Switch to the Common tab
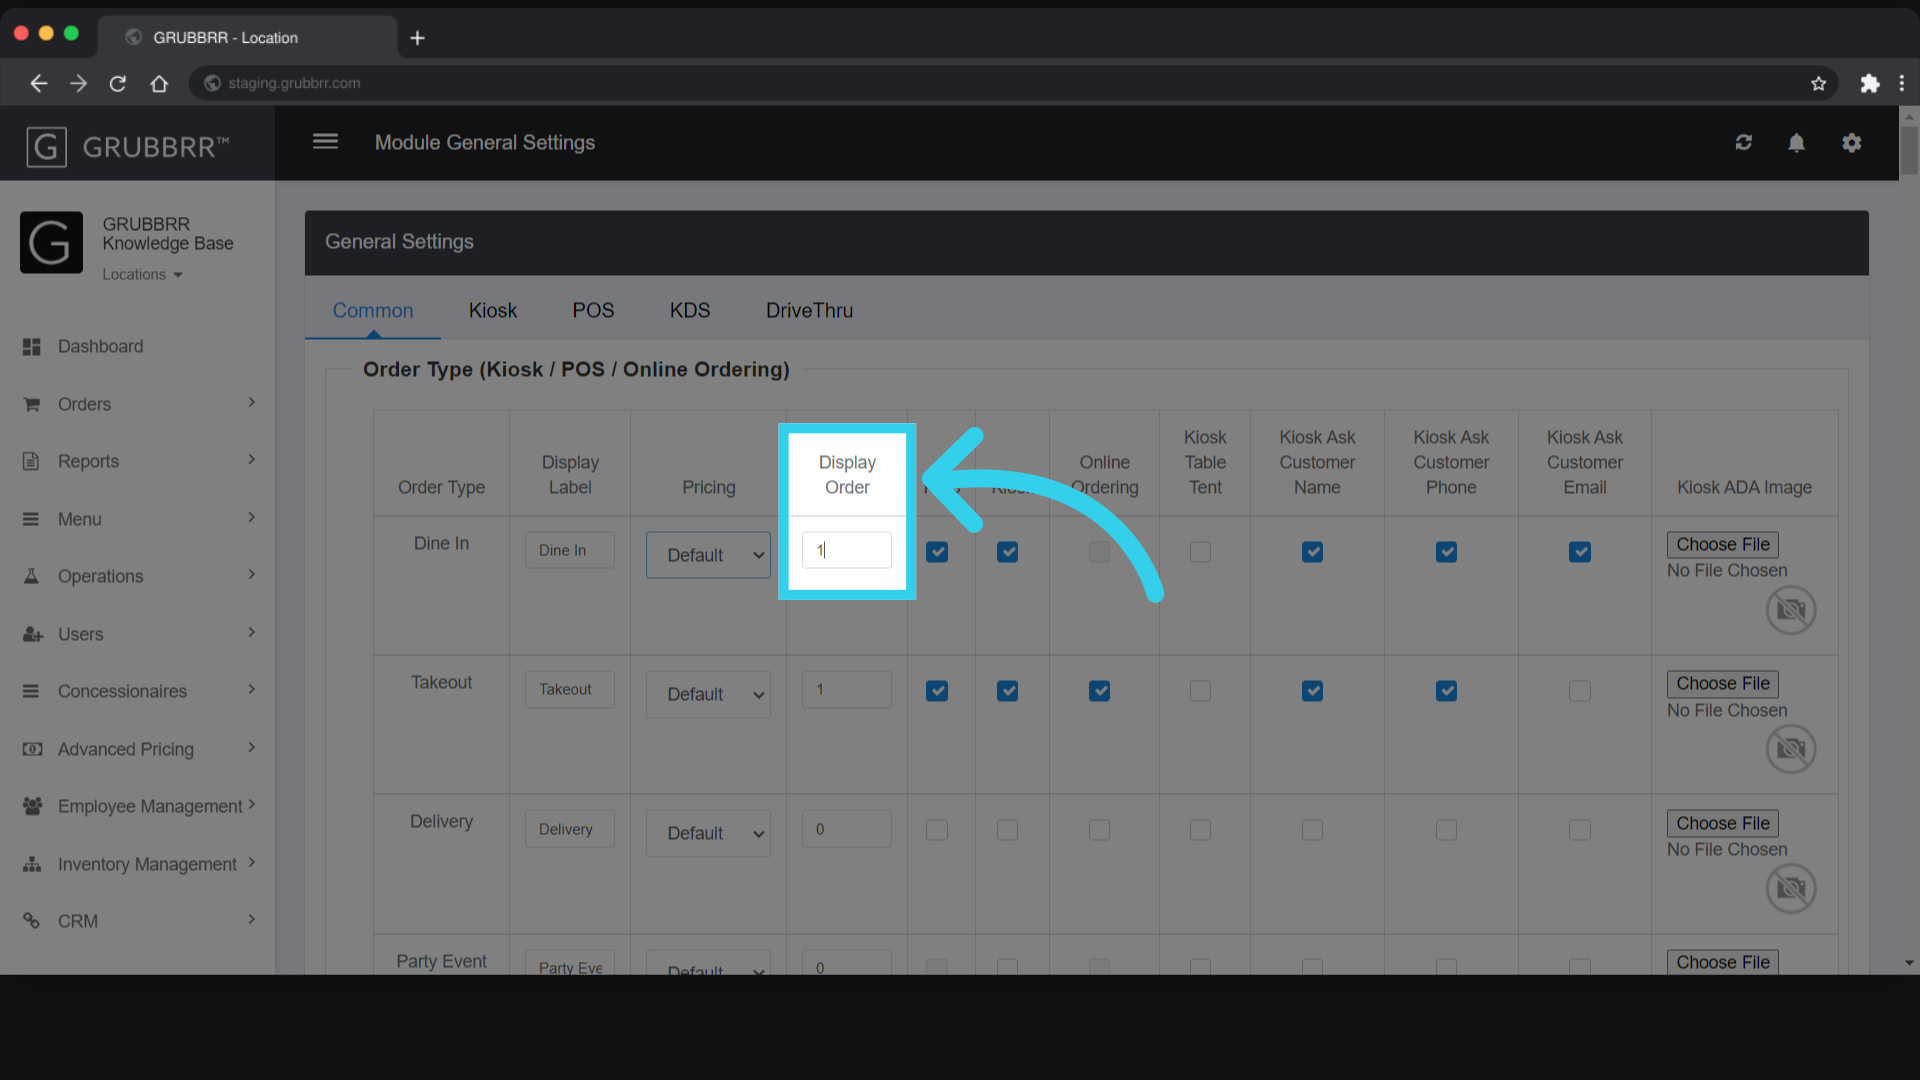Screen dimensions: 1920x1080 (373, 311)
